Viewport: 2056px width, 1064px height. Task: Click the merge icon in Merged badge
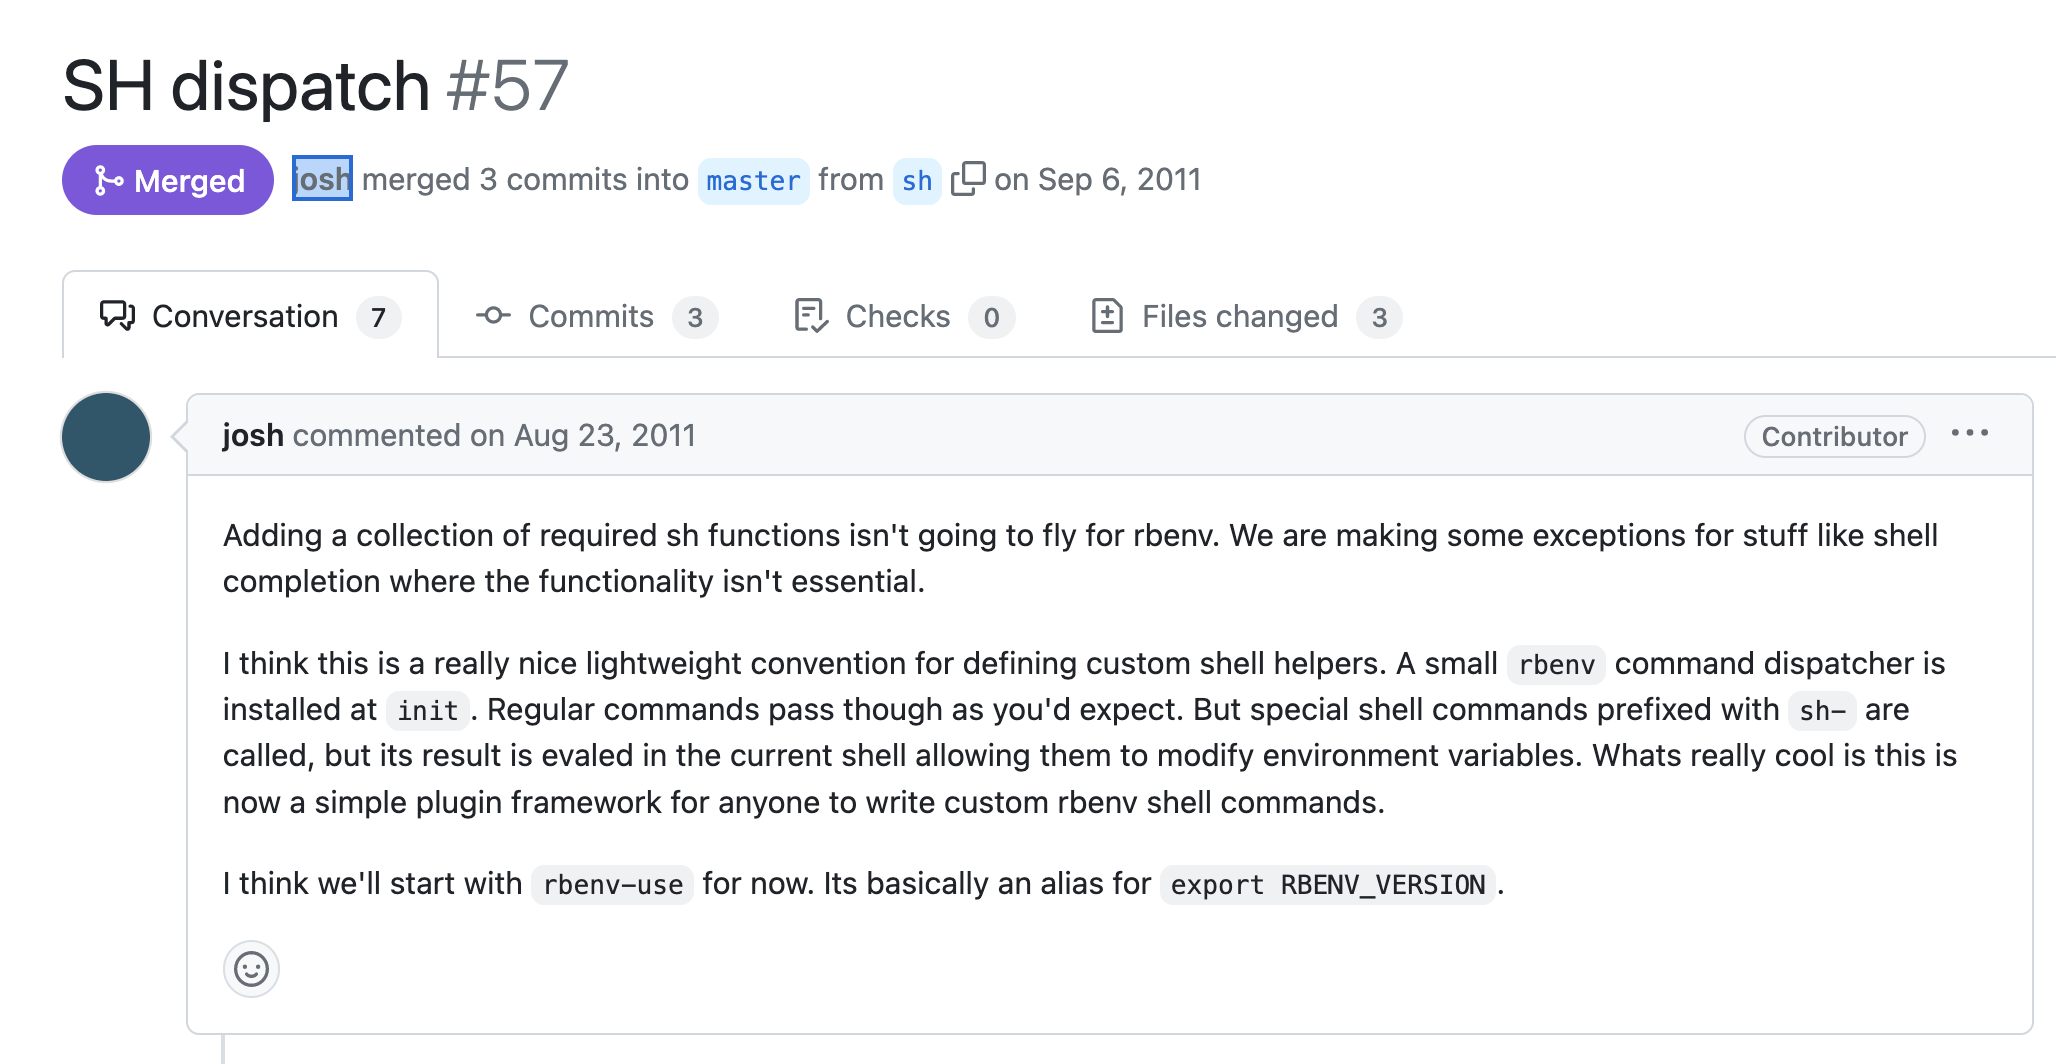pyautogui.click(x=107, y=181)
